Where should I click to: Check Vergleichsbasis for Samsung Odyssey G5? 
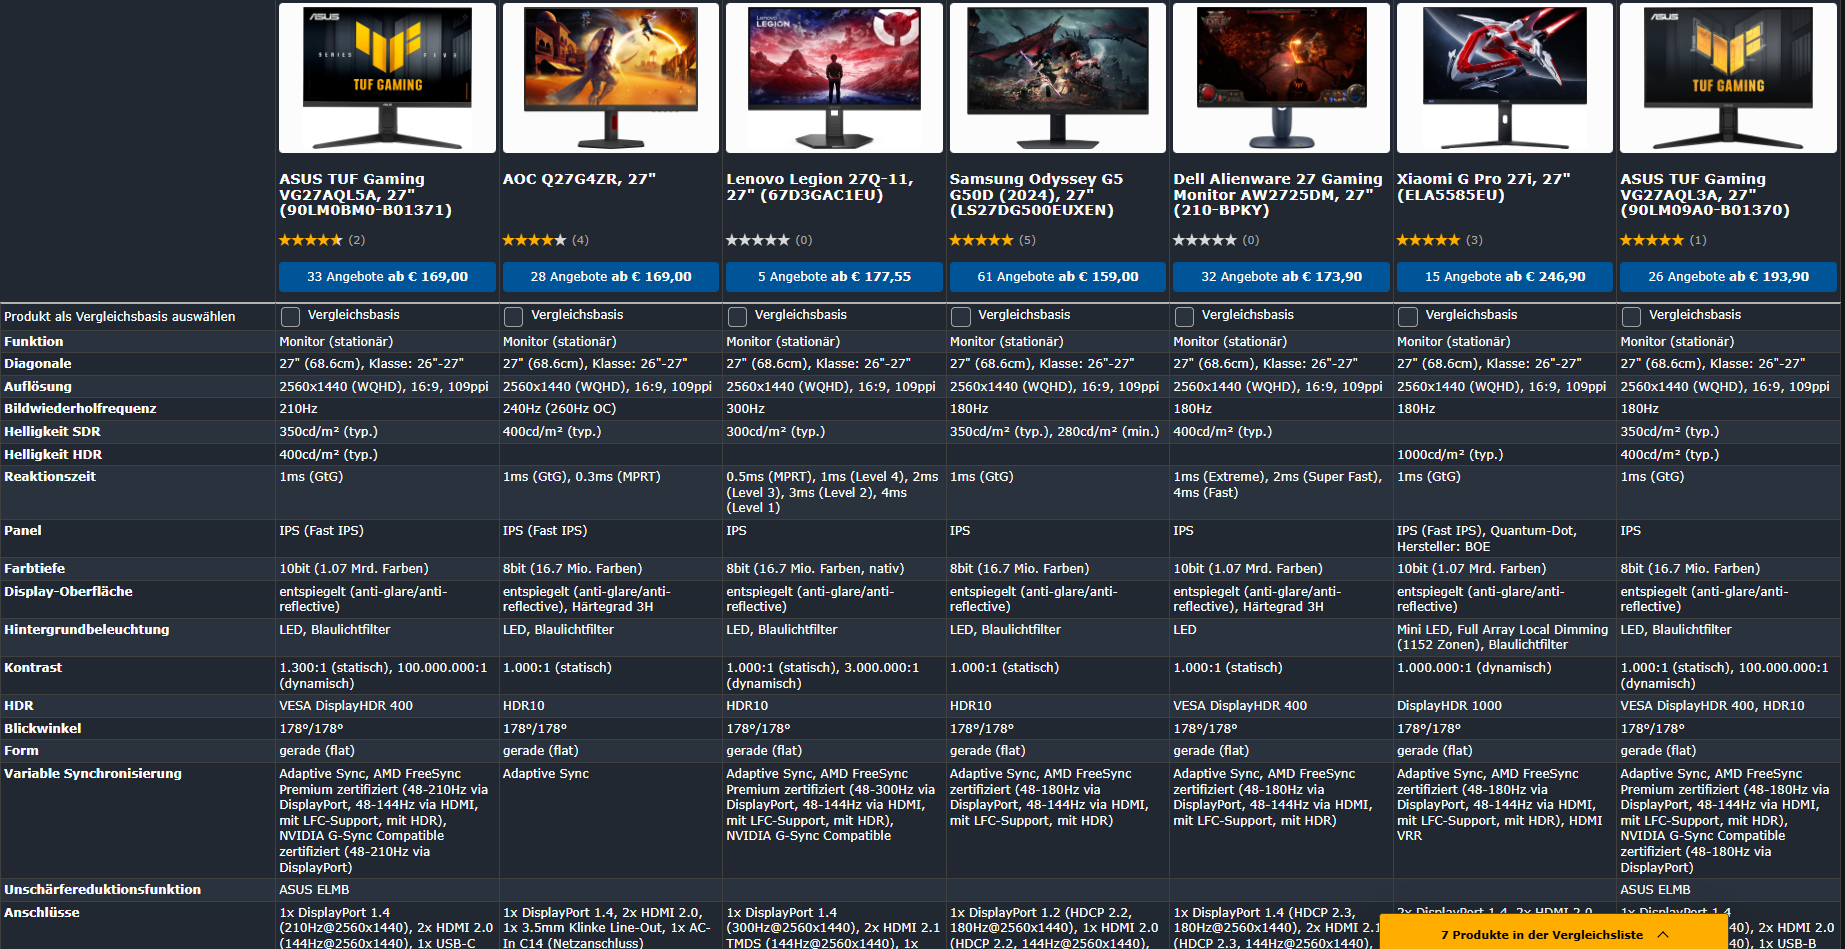pos(961,317)
